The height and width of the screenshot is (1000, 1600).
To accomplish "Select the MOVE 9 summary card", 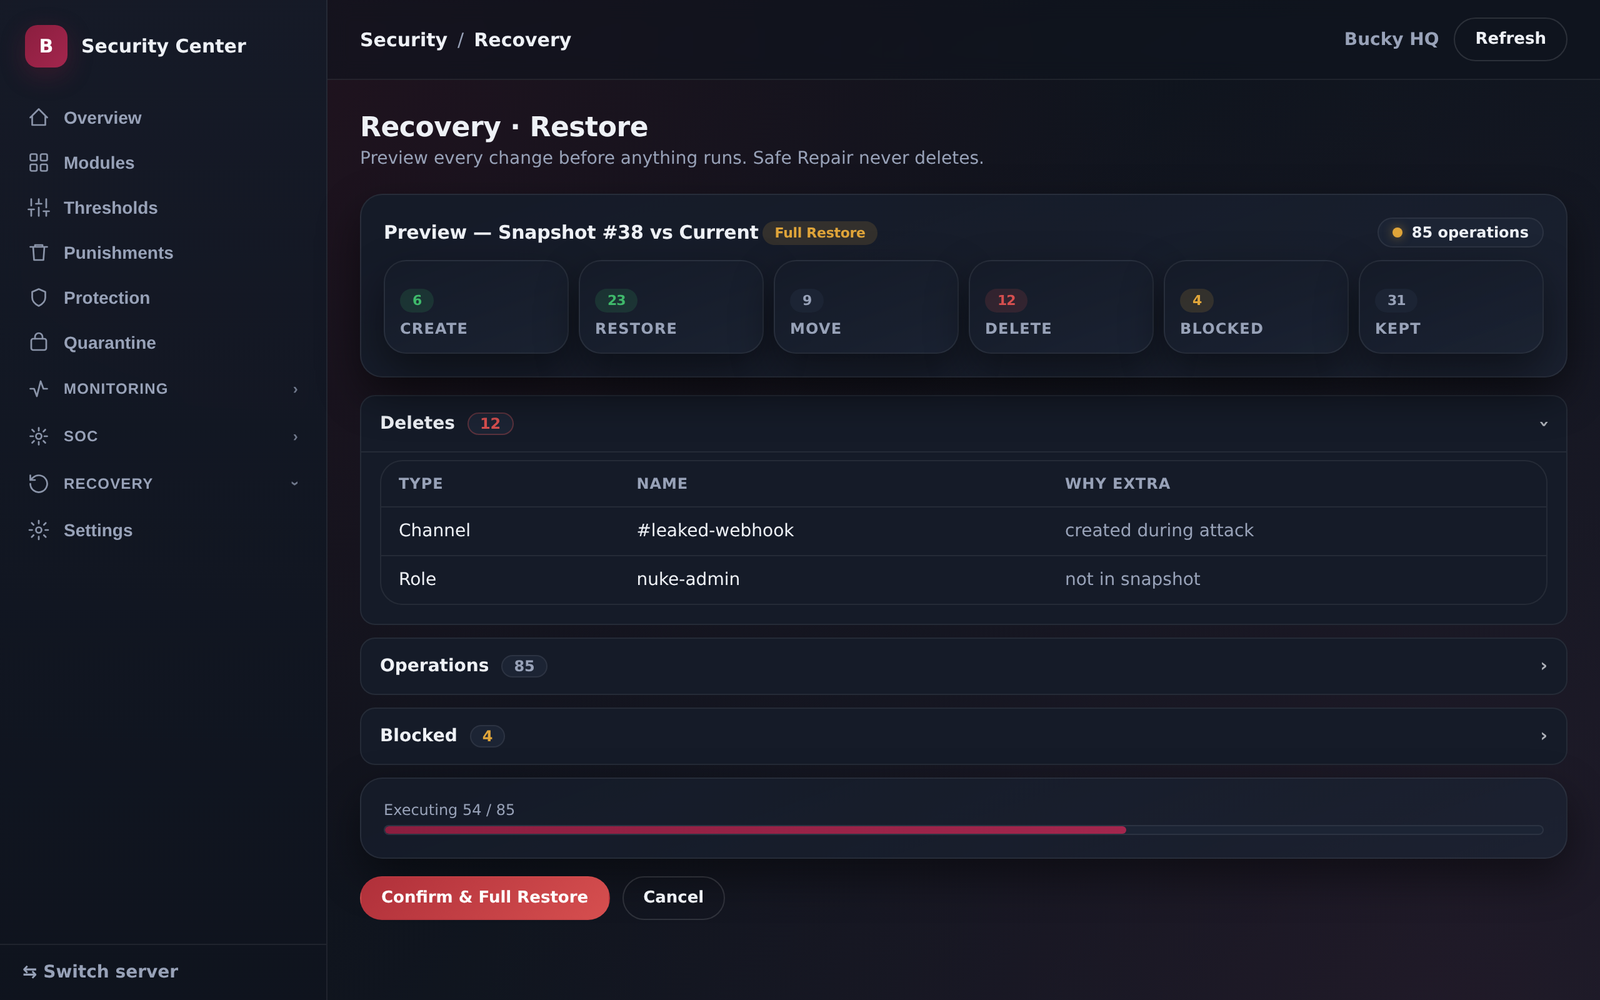I will [x=866, y=307].
